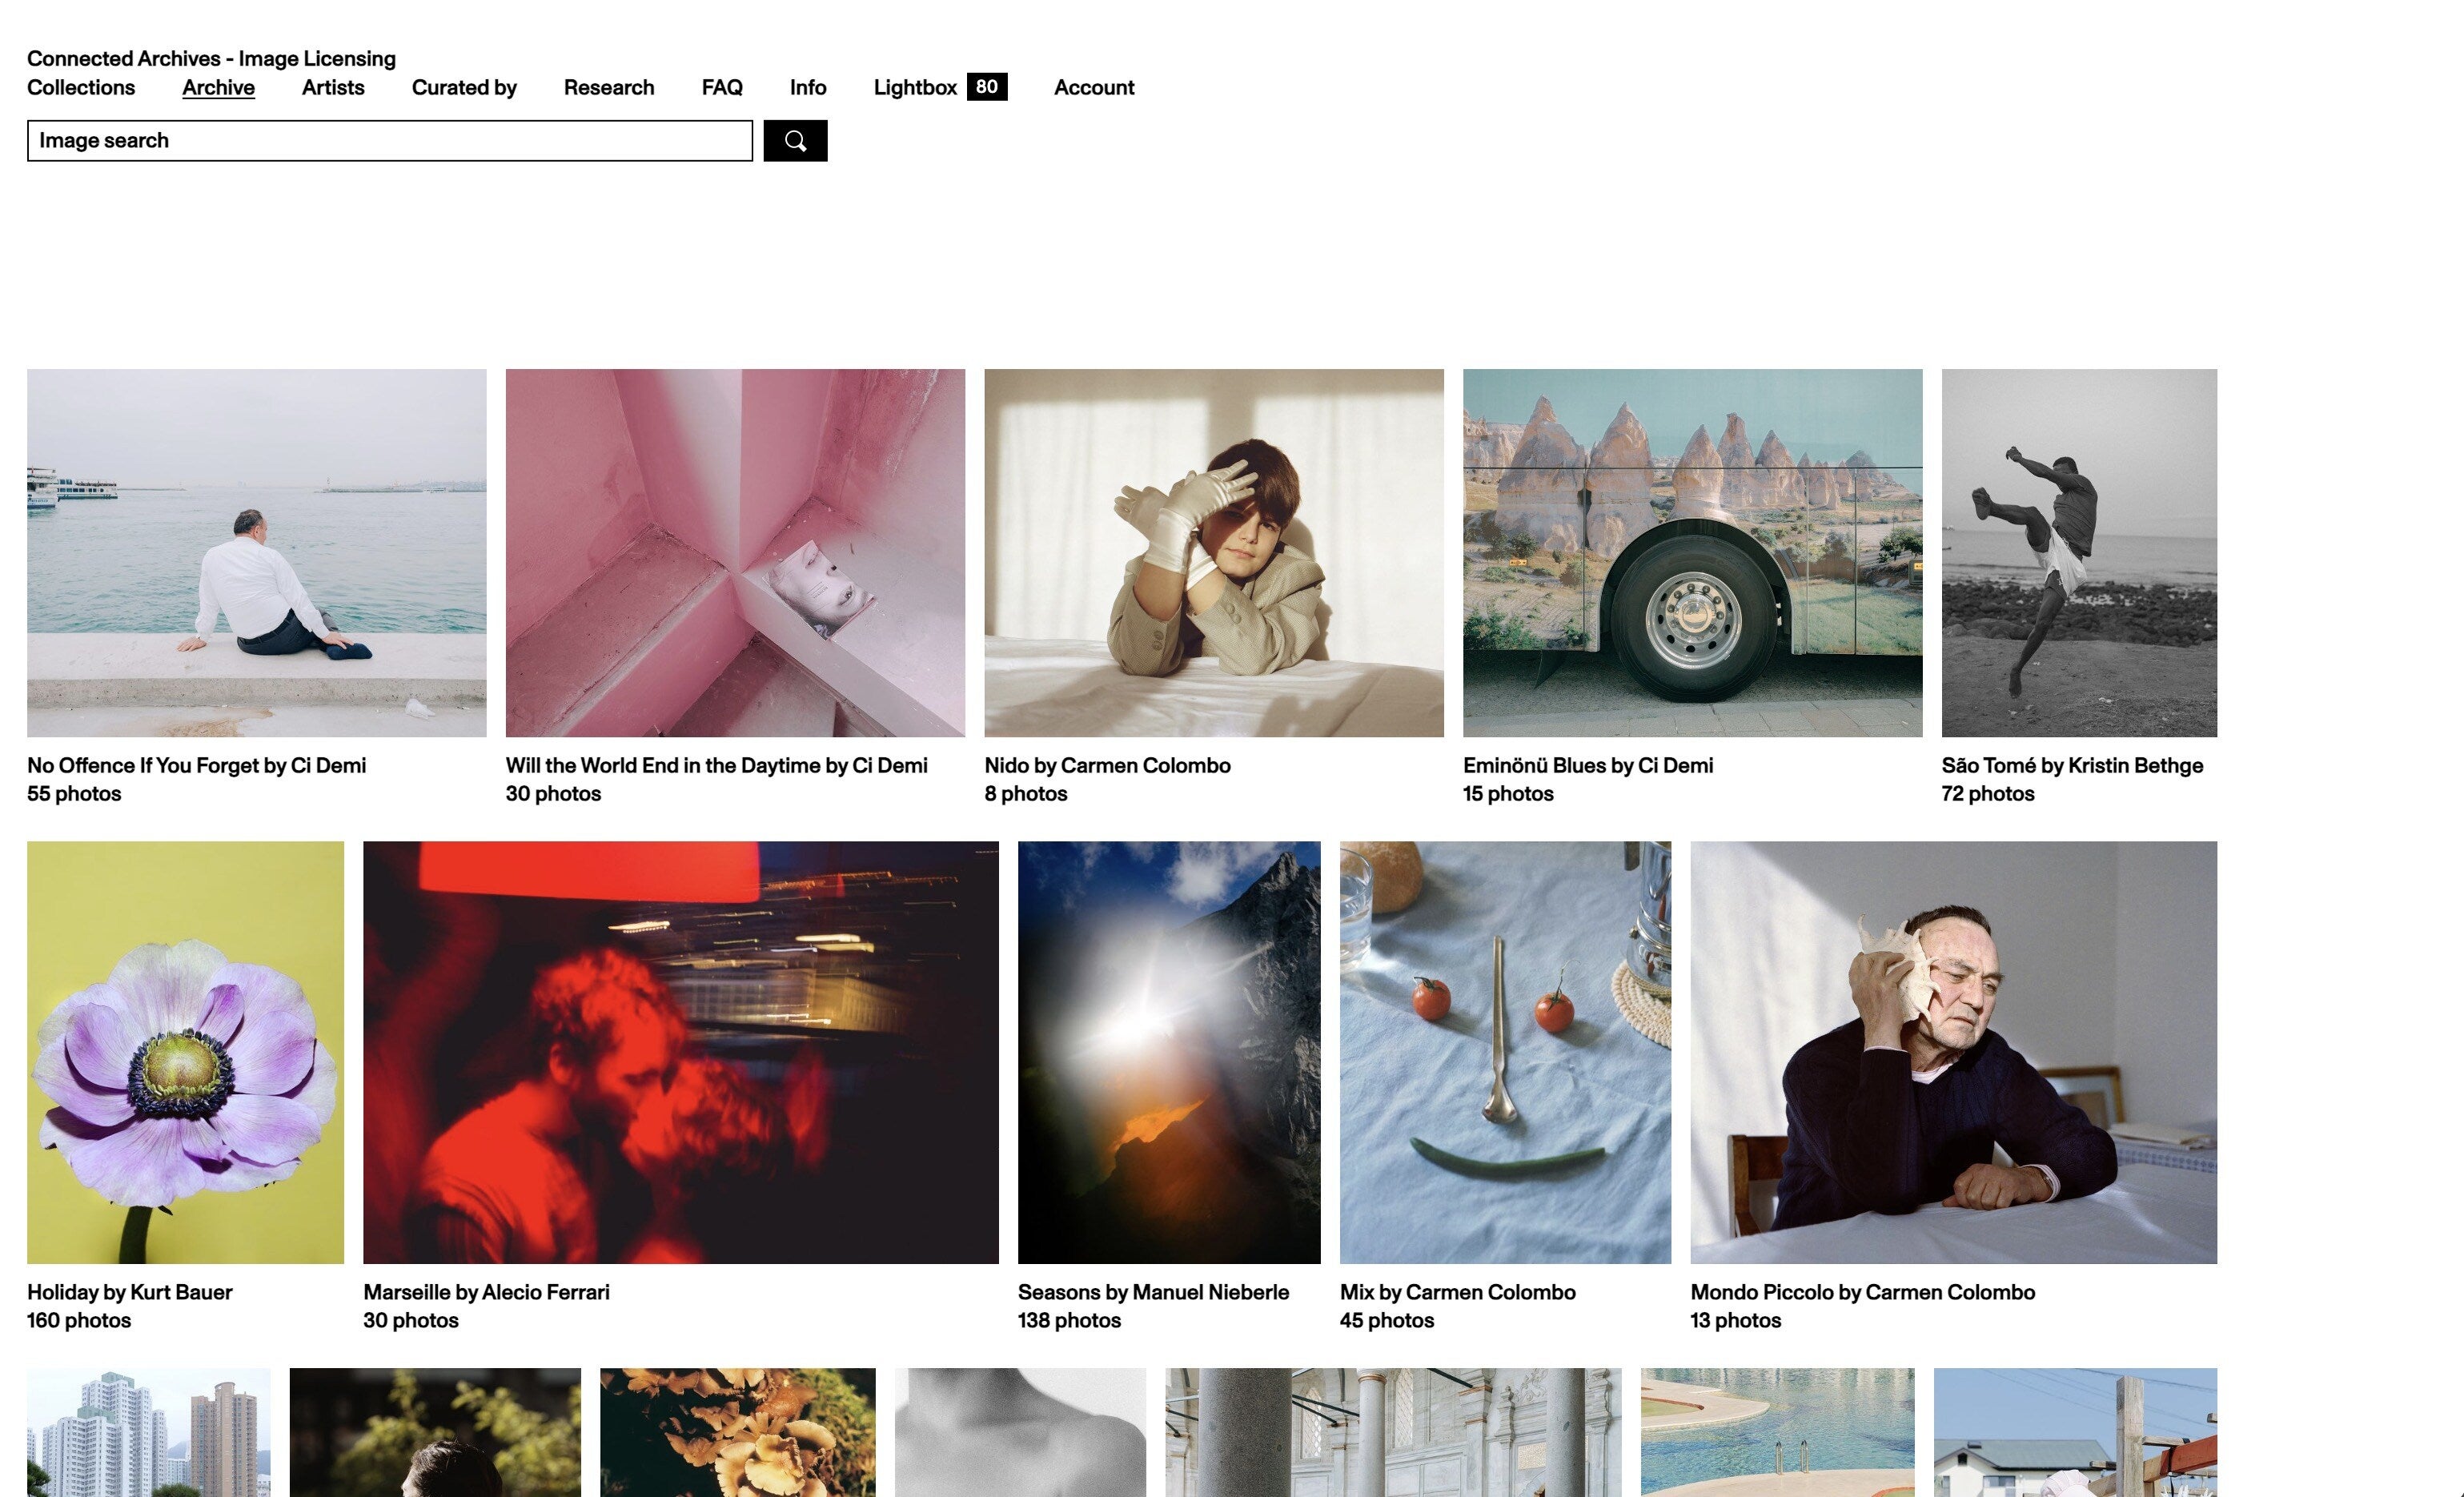Click into the Image search field
The height and width of the screenshot is (1497, 2464).
point(389,141)
